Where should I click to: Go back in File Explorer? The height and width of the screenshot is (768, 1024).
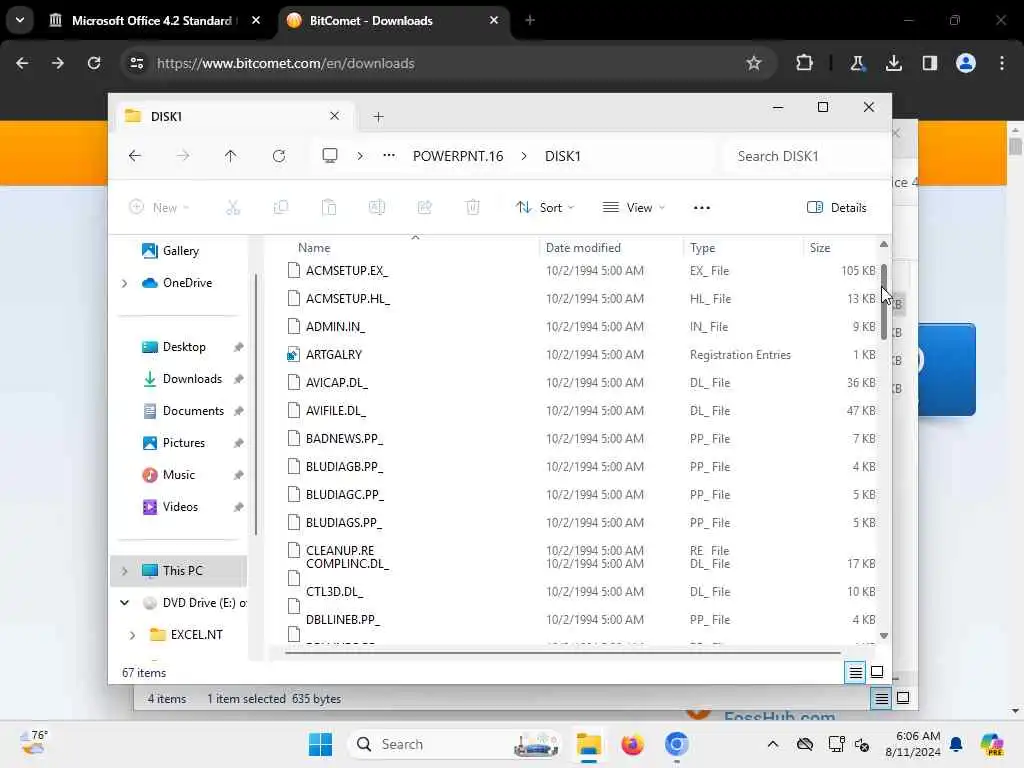135,156
